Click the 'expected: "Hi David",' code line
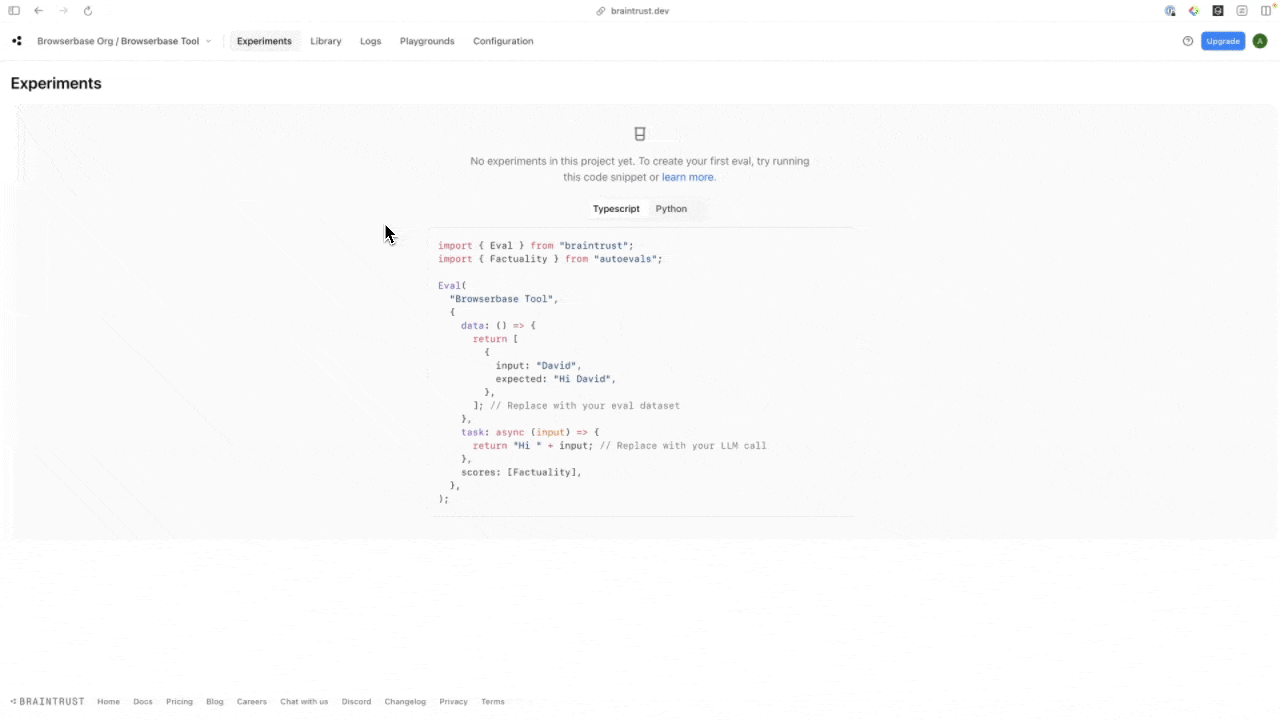The height and width of the screenshot is (720, 1280). 556,379
